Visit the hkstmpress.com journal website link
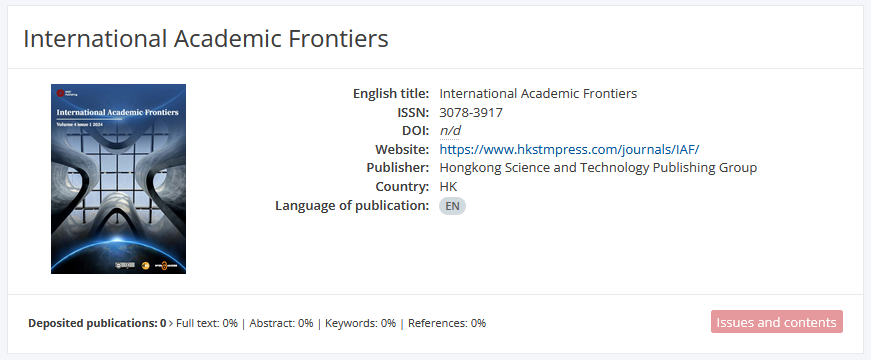The width and height of the screenshot is (871, 360). [x=569, y=149]
